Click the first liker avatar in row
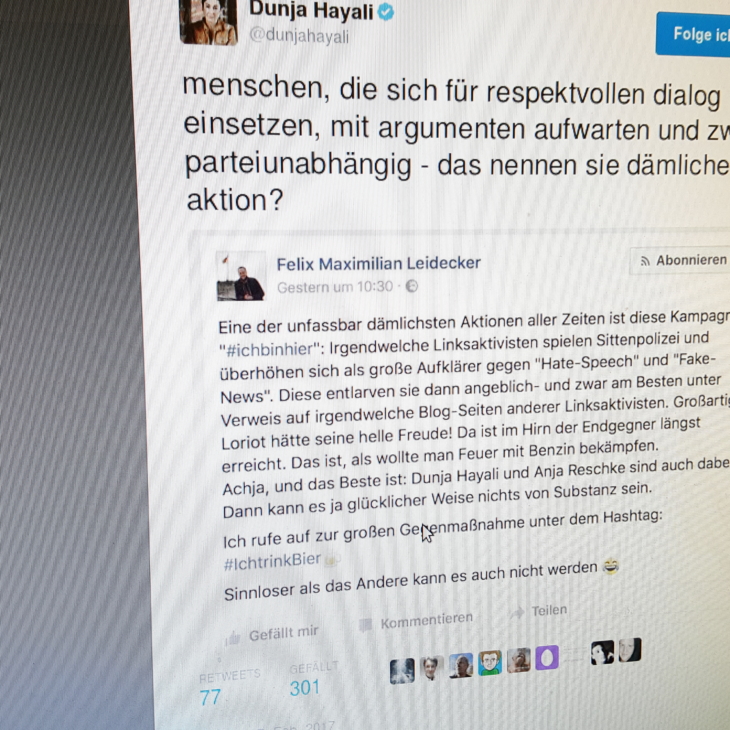730x730 pixels. (402, 671)
